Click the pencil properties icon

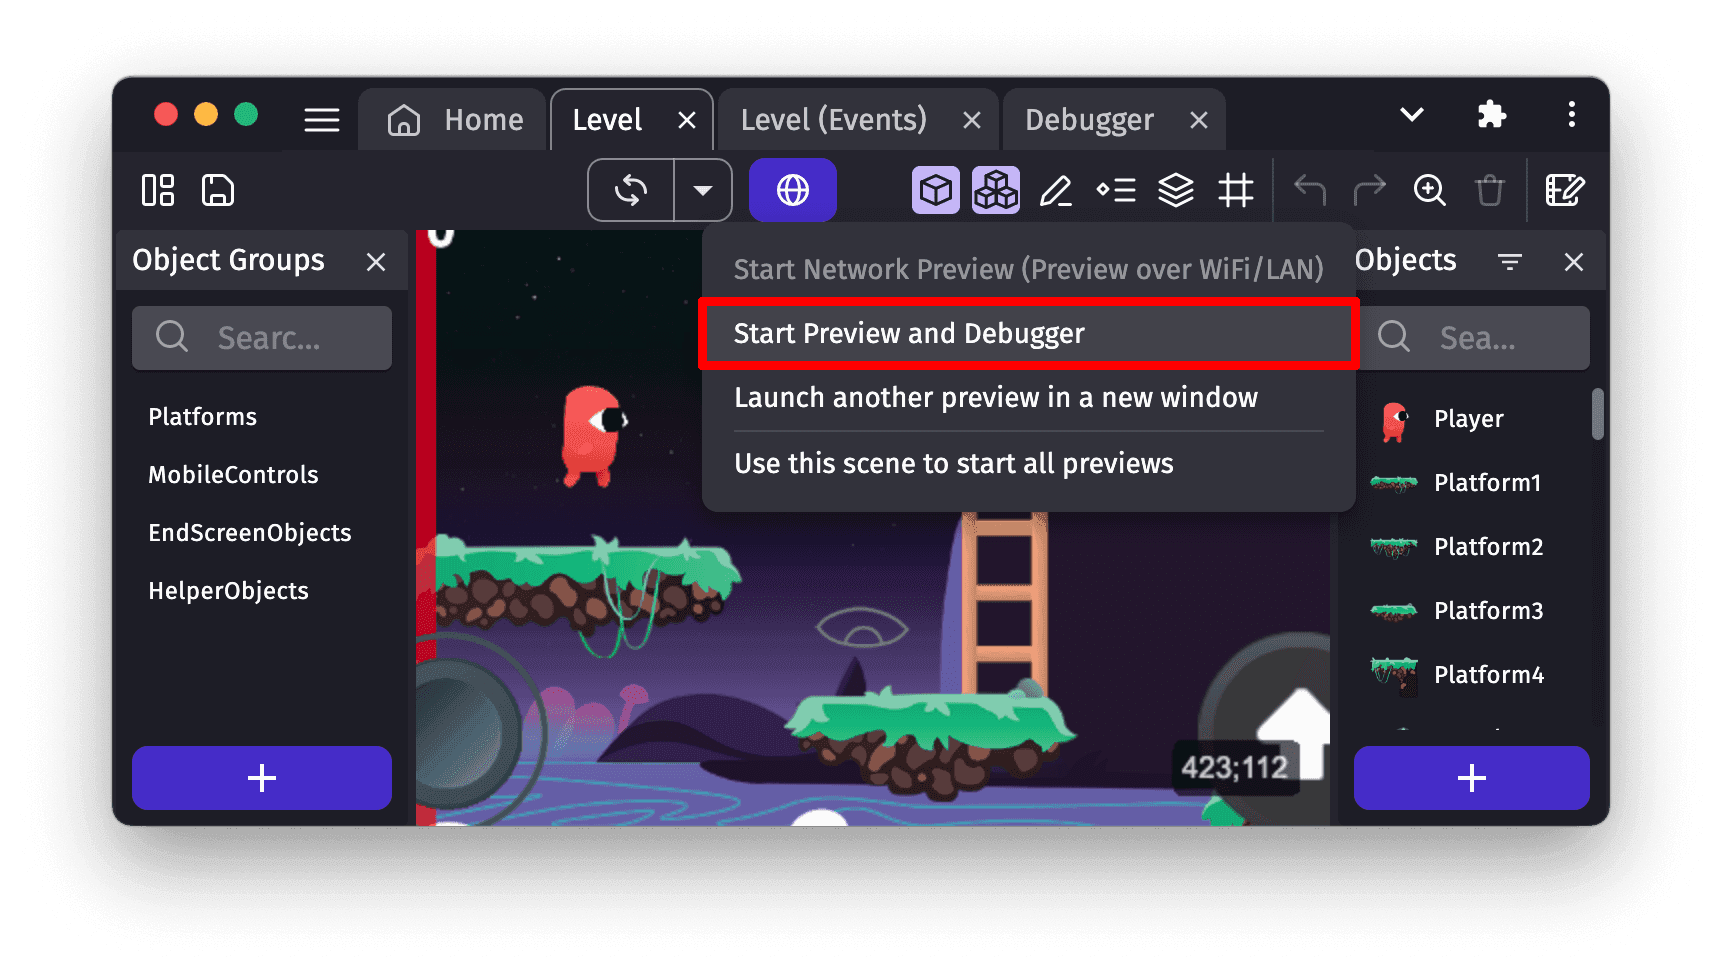coord(1056,190)
